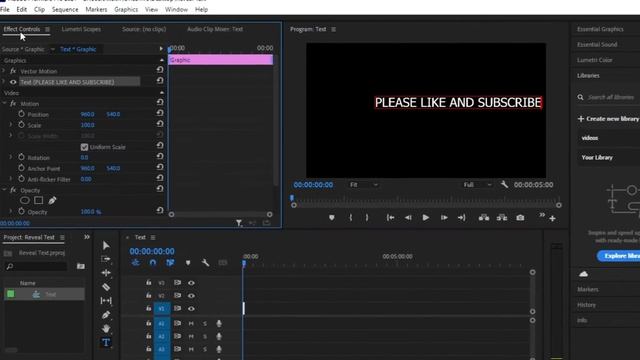Click Create new library
This screenshot has height=360, width=640.
(608, 119)
